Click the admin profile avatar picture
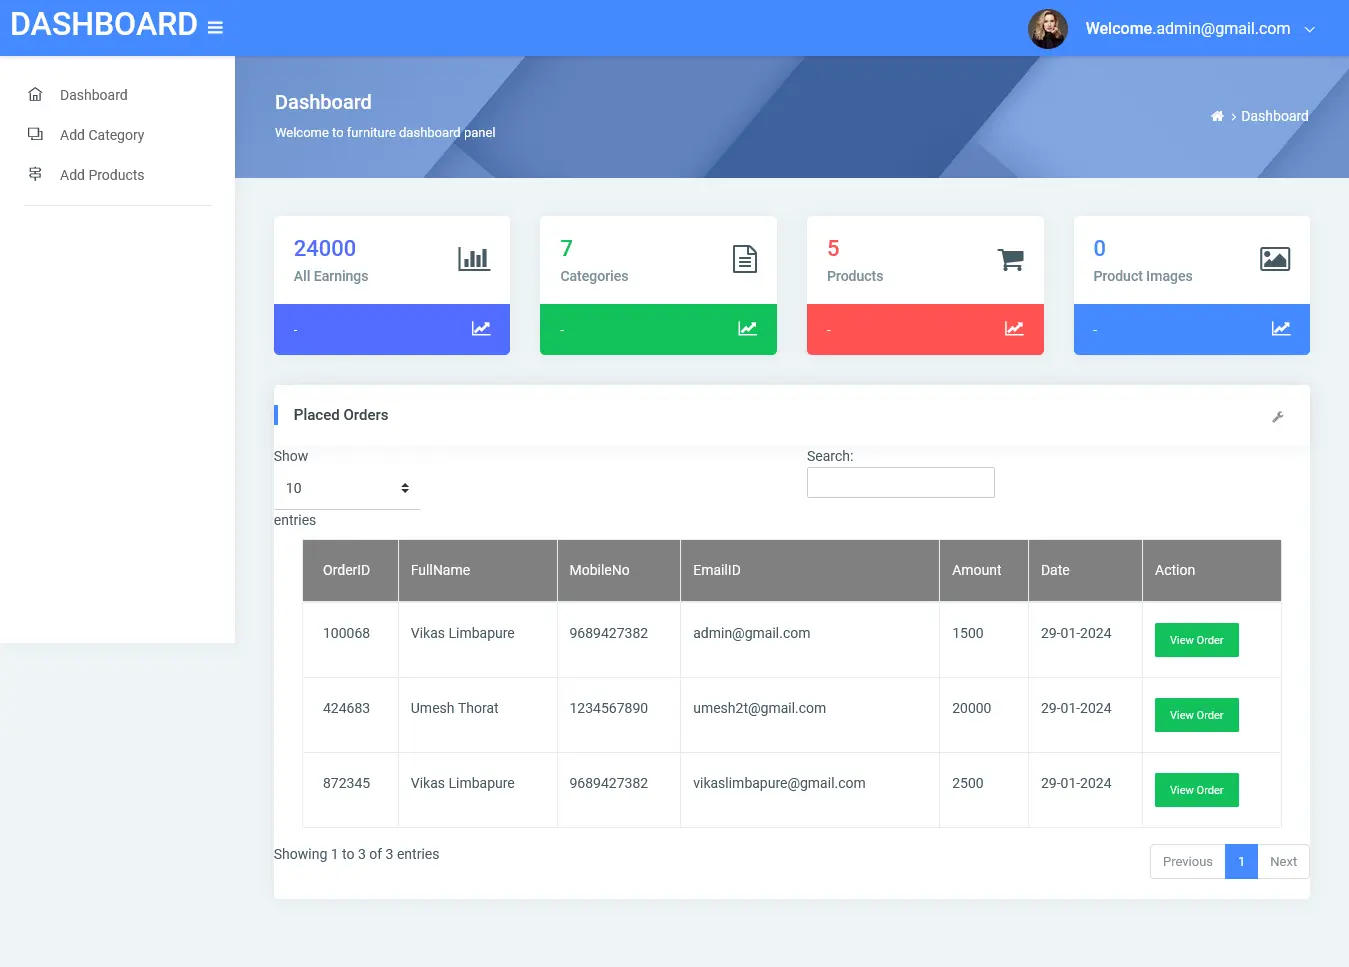 pos(1048,29)
